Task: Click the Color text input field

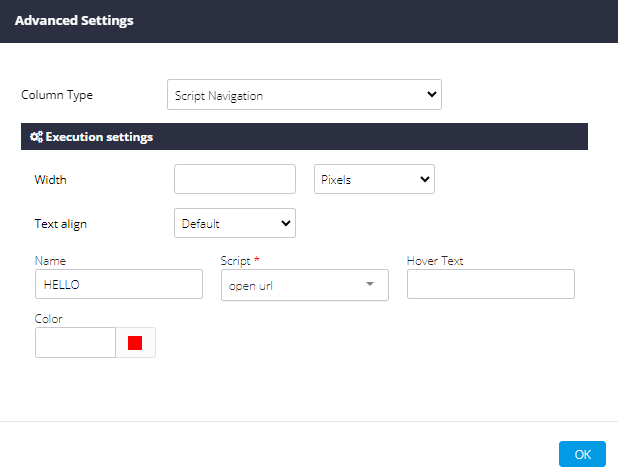Action: (75, 343)
